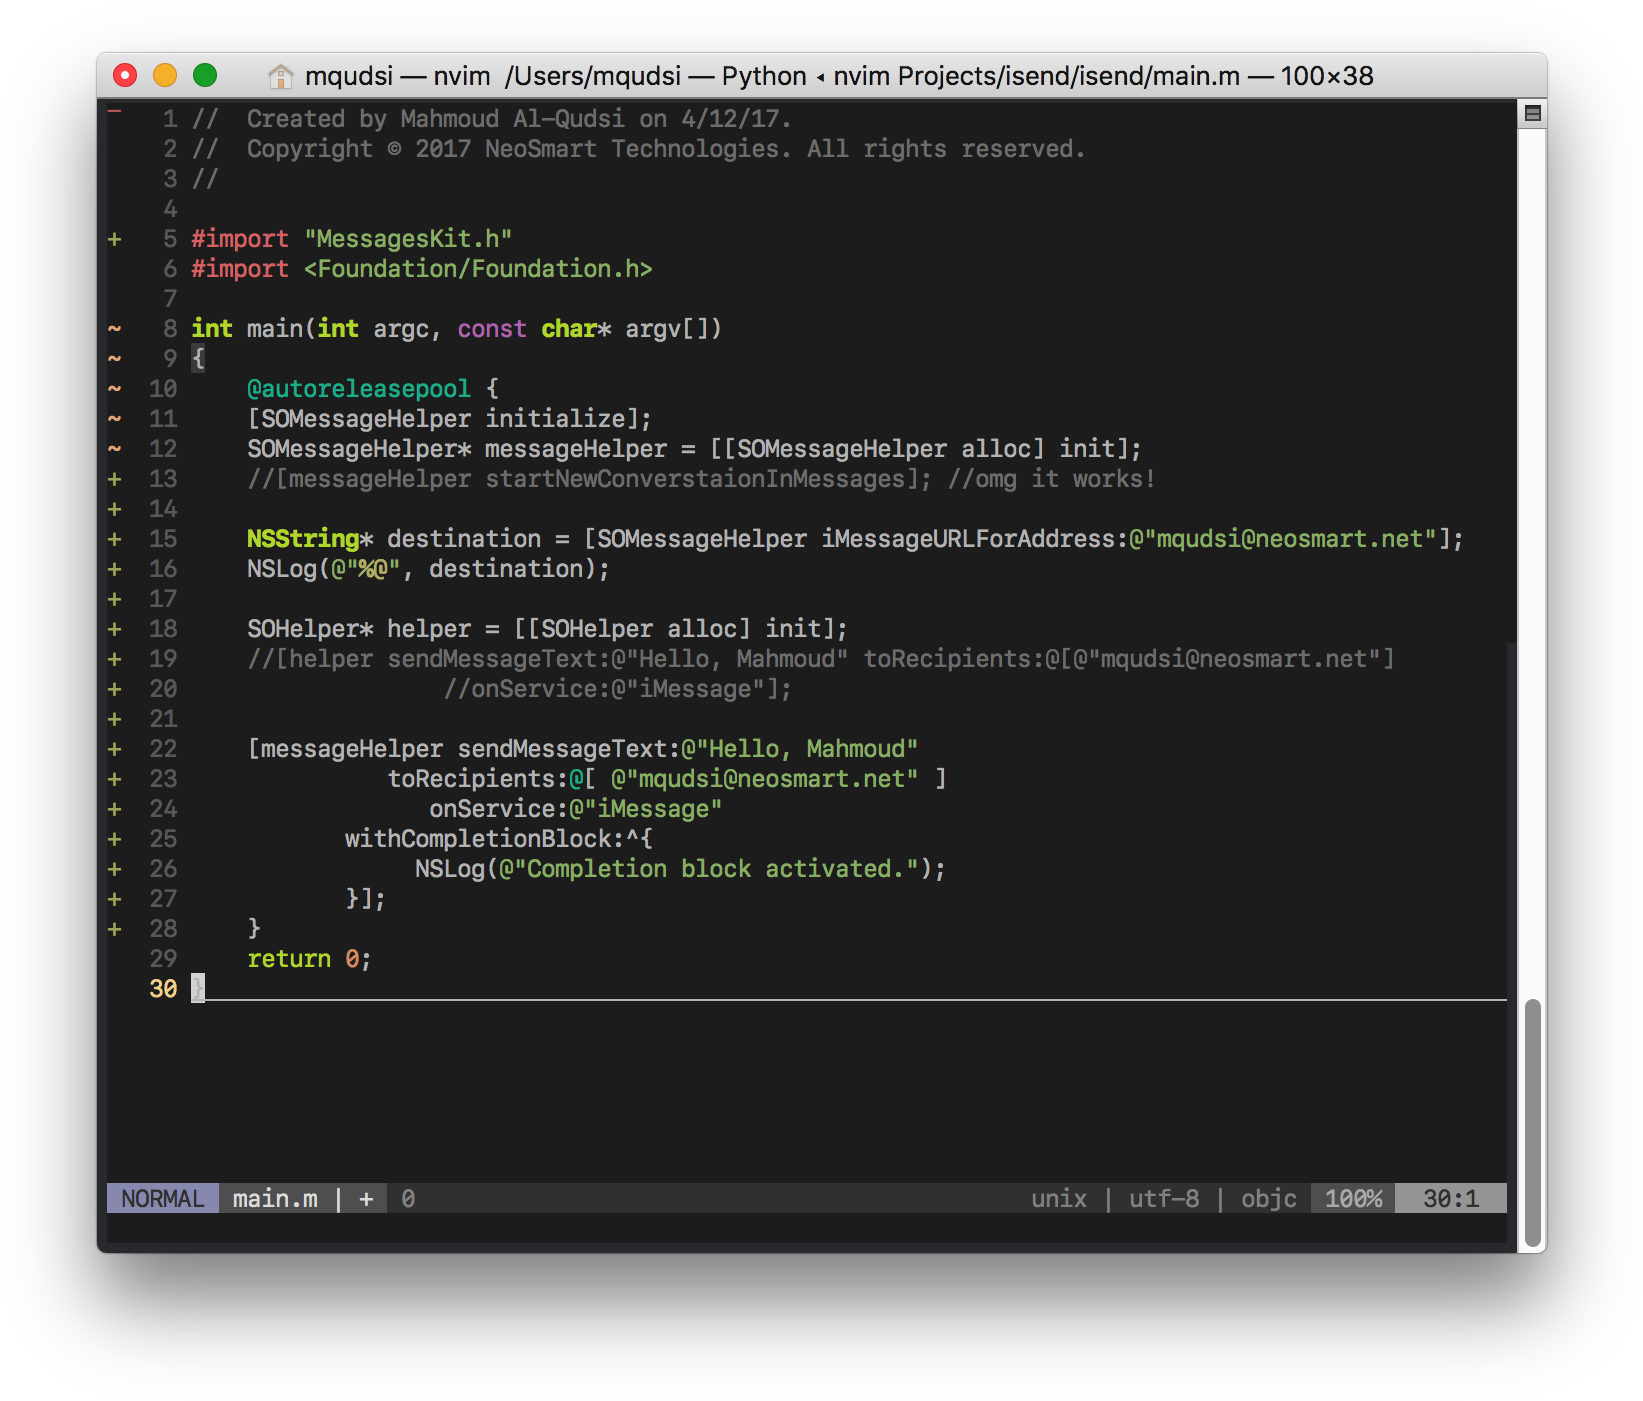Click the green plus gutter sign at line 5
Image resolution: width=1643 pixels, height=1401 pixels.
pos(115,239)
